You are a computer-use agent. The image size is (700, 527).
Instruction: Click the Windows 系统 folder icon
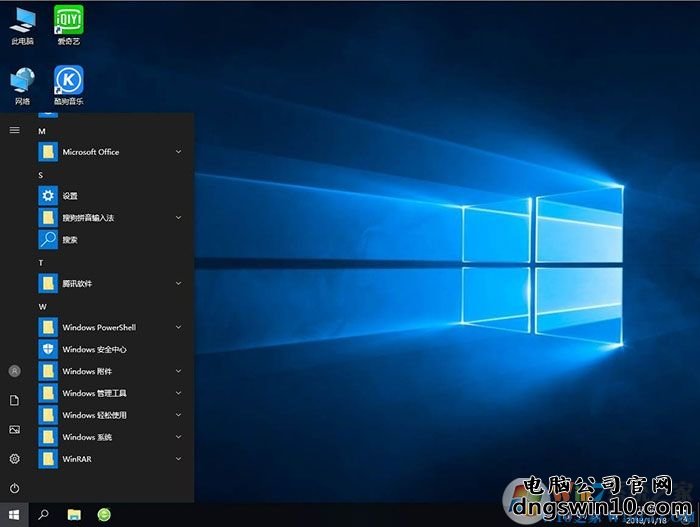[48, 437]
